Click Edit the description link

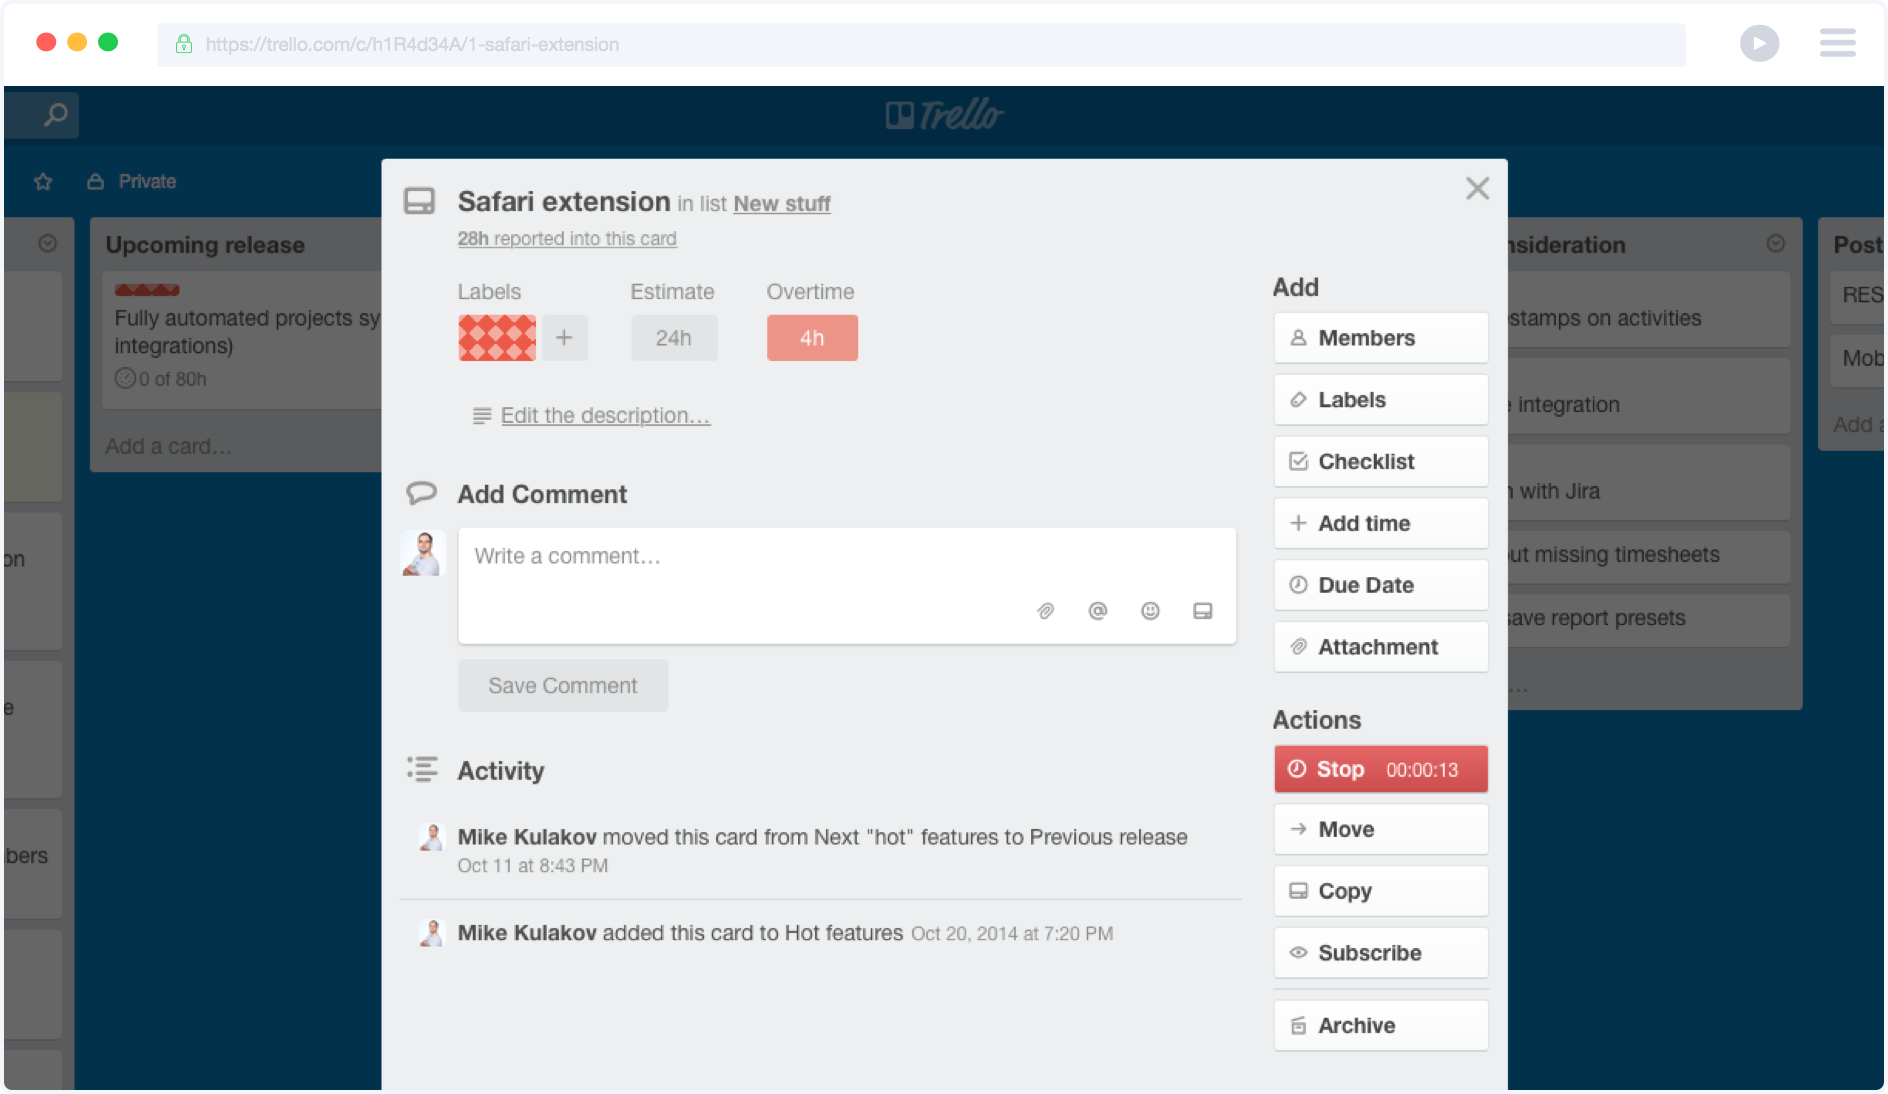click(x=605, y=416)
